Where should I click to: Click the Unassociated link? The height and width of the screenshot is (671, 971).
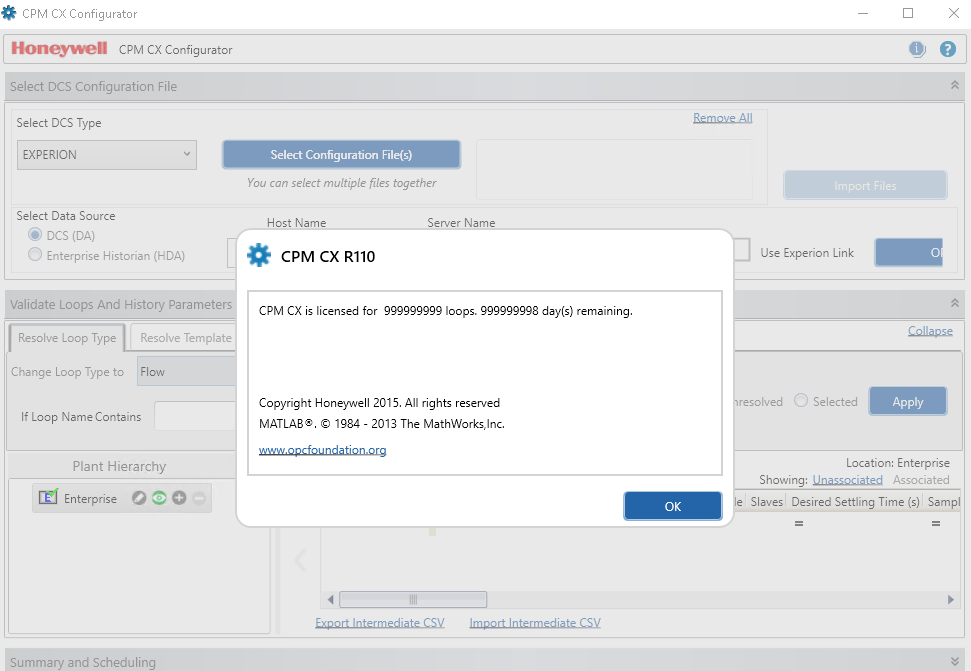(x=847, y=480)
